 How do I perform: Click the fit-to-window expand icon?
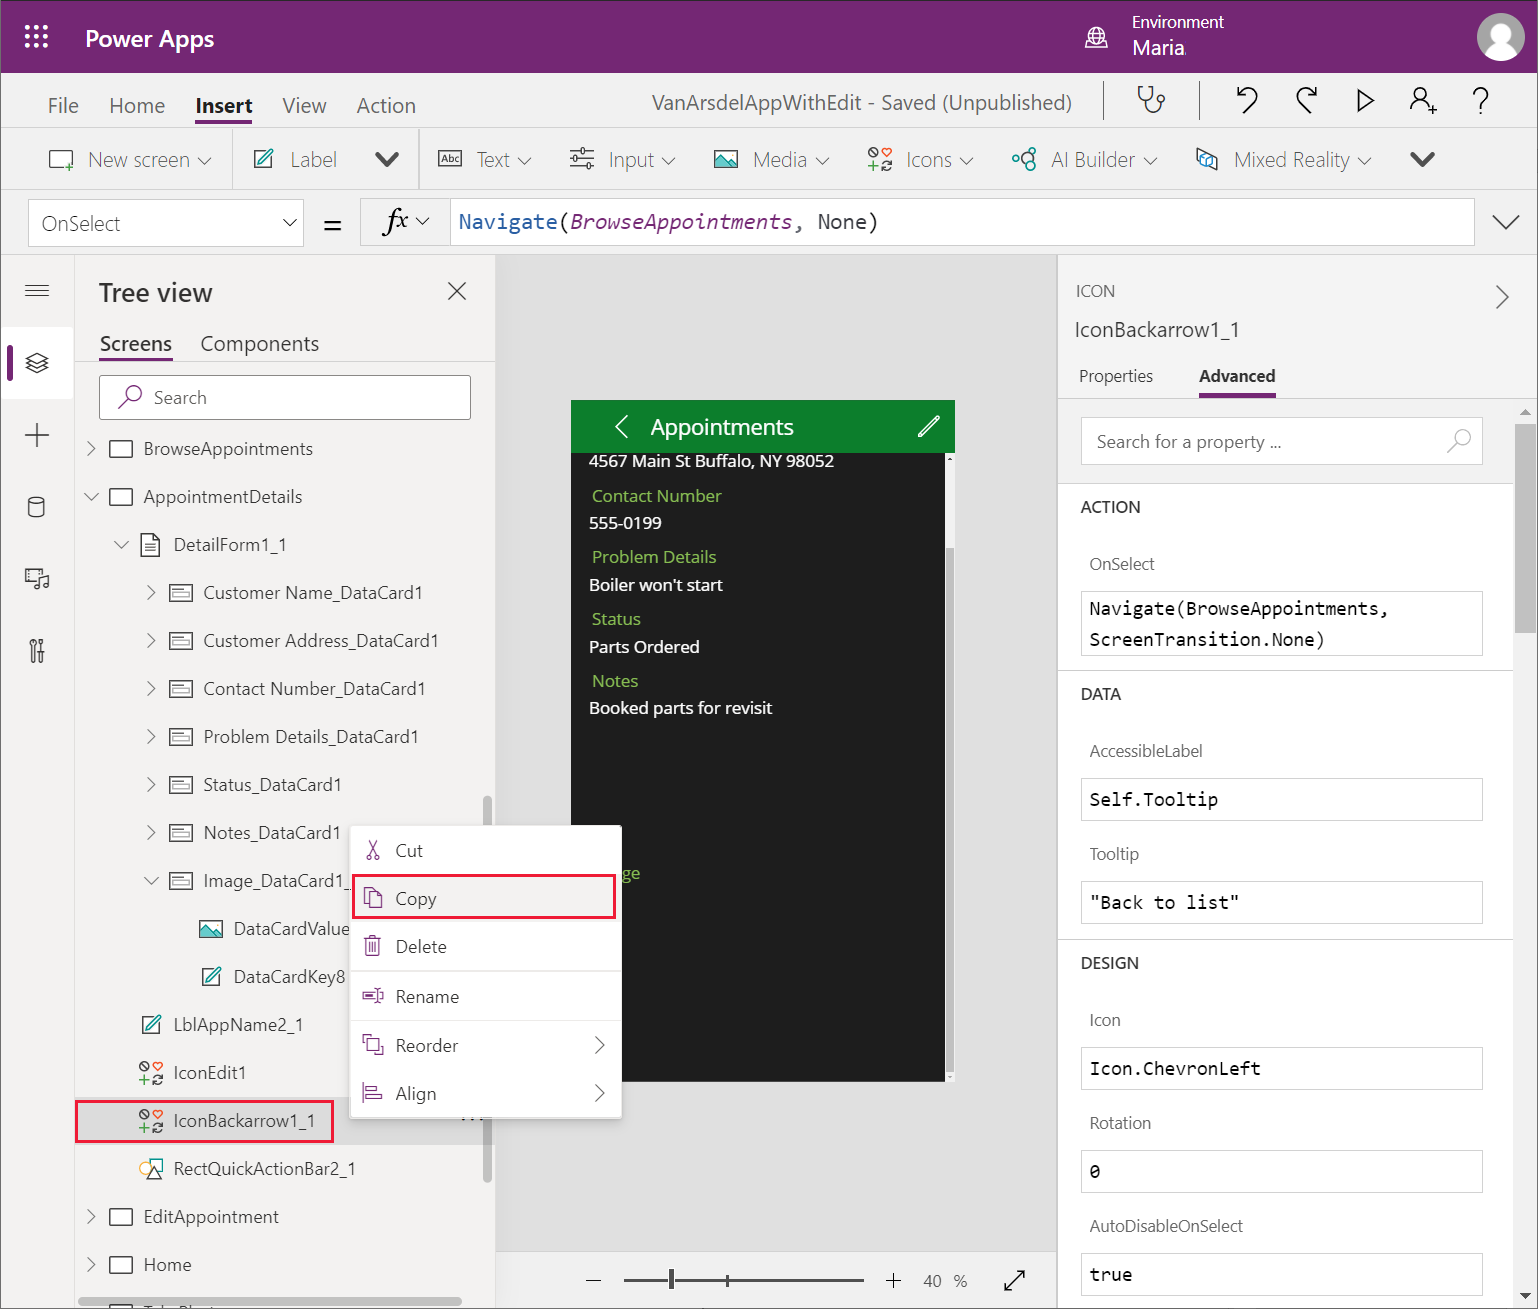tap(1014, 1281)
